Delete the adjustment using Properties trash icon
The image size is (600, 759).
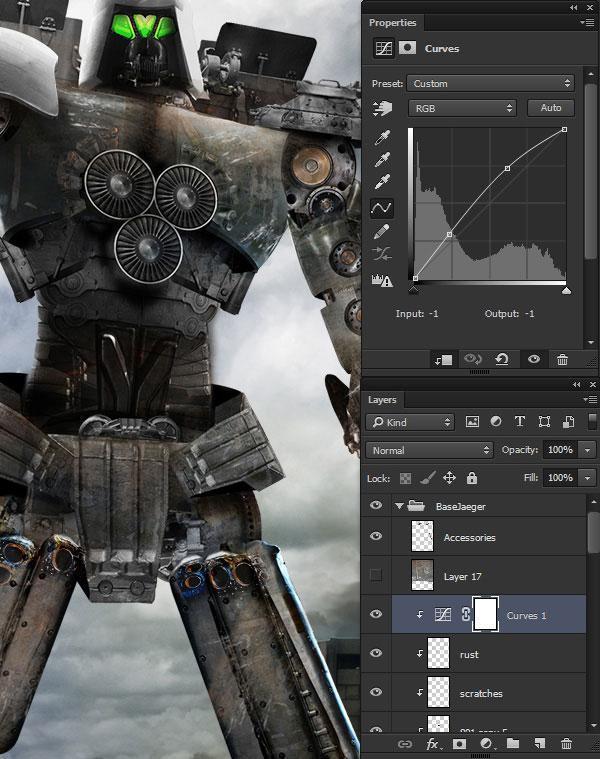click(562, 360)
